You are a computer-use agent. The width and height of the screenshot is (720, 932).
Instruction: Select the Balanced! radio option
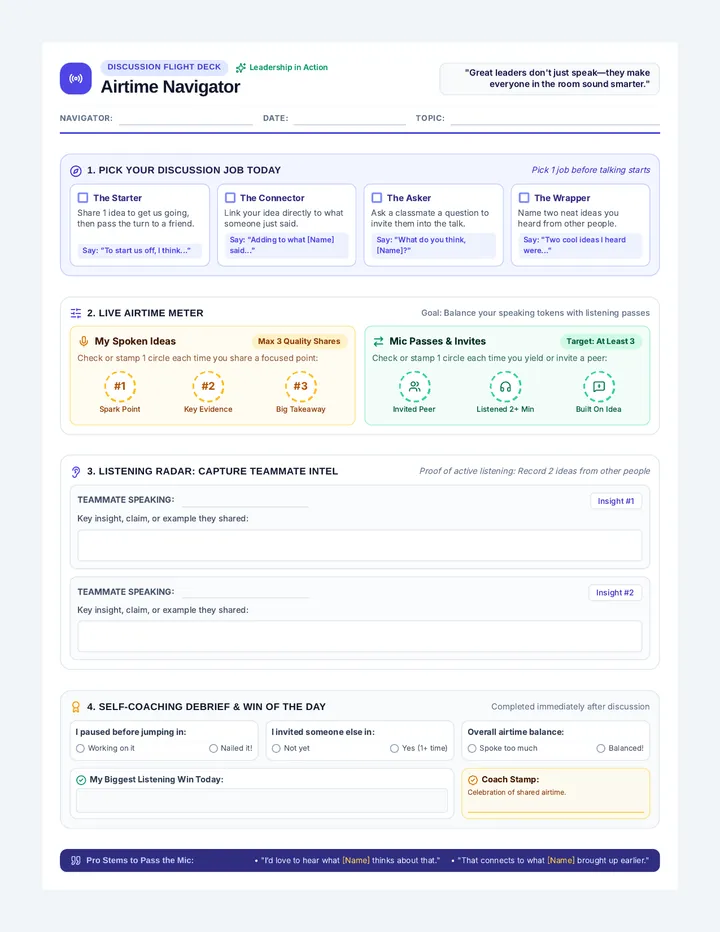coord(600,748)
